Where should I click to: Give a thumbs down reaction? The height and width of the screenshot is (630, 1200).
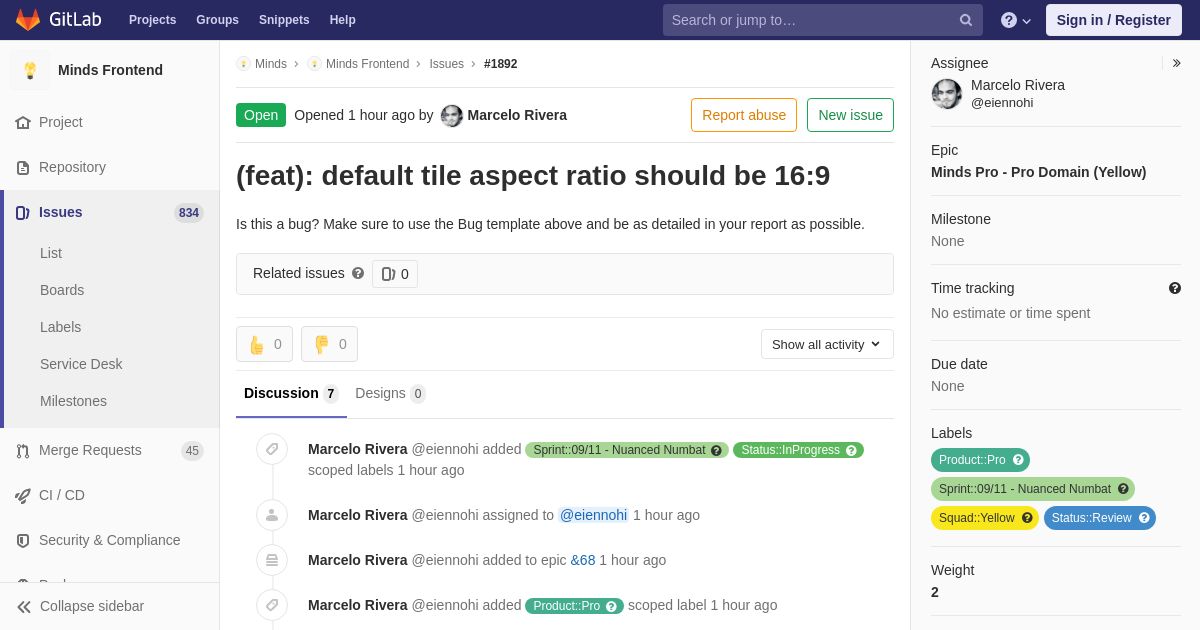329,344
